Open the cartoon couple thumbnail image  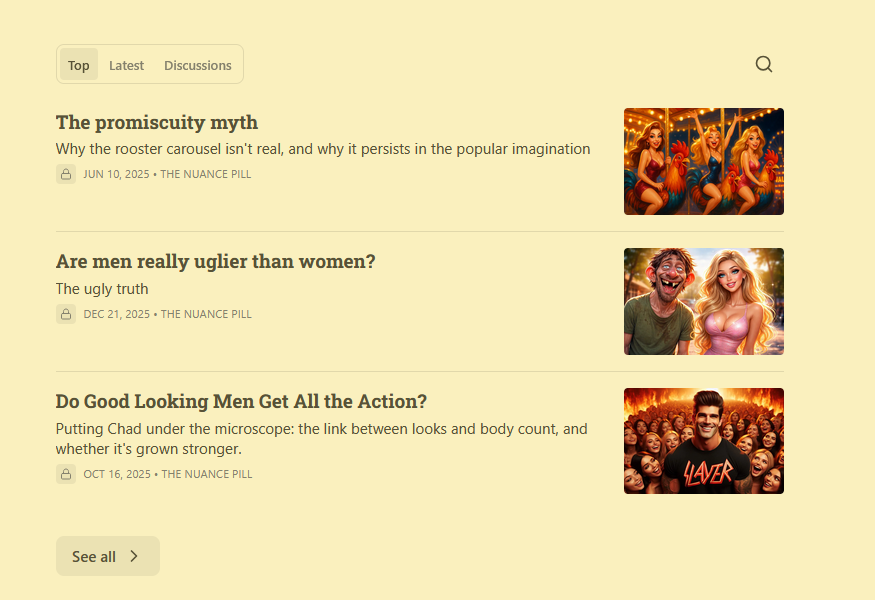(703, 302)
